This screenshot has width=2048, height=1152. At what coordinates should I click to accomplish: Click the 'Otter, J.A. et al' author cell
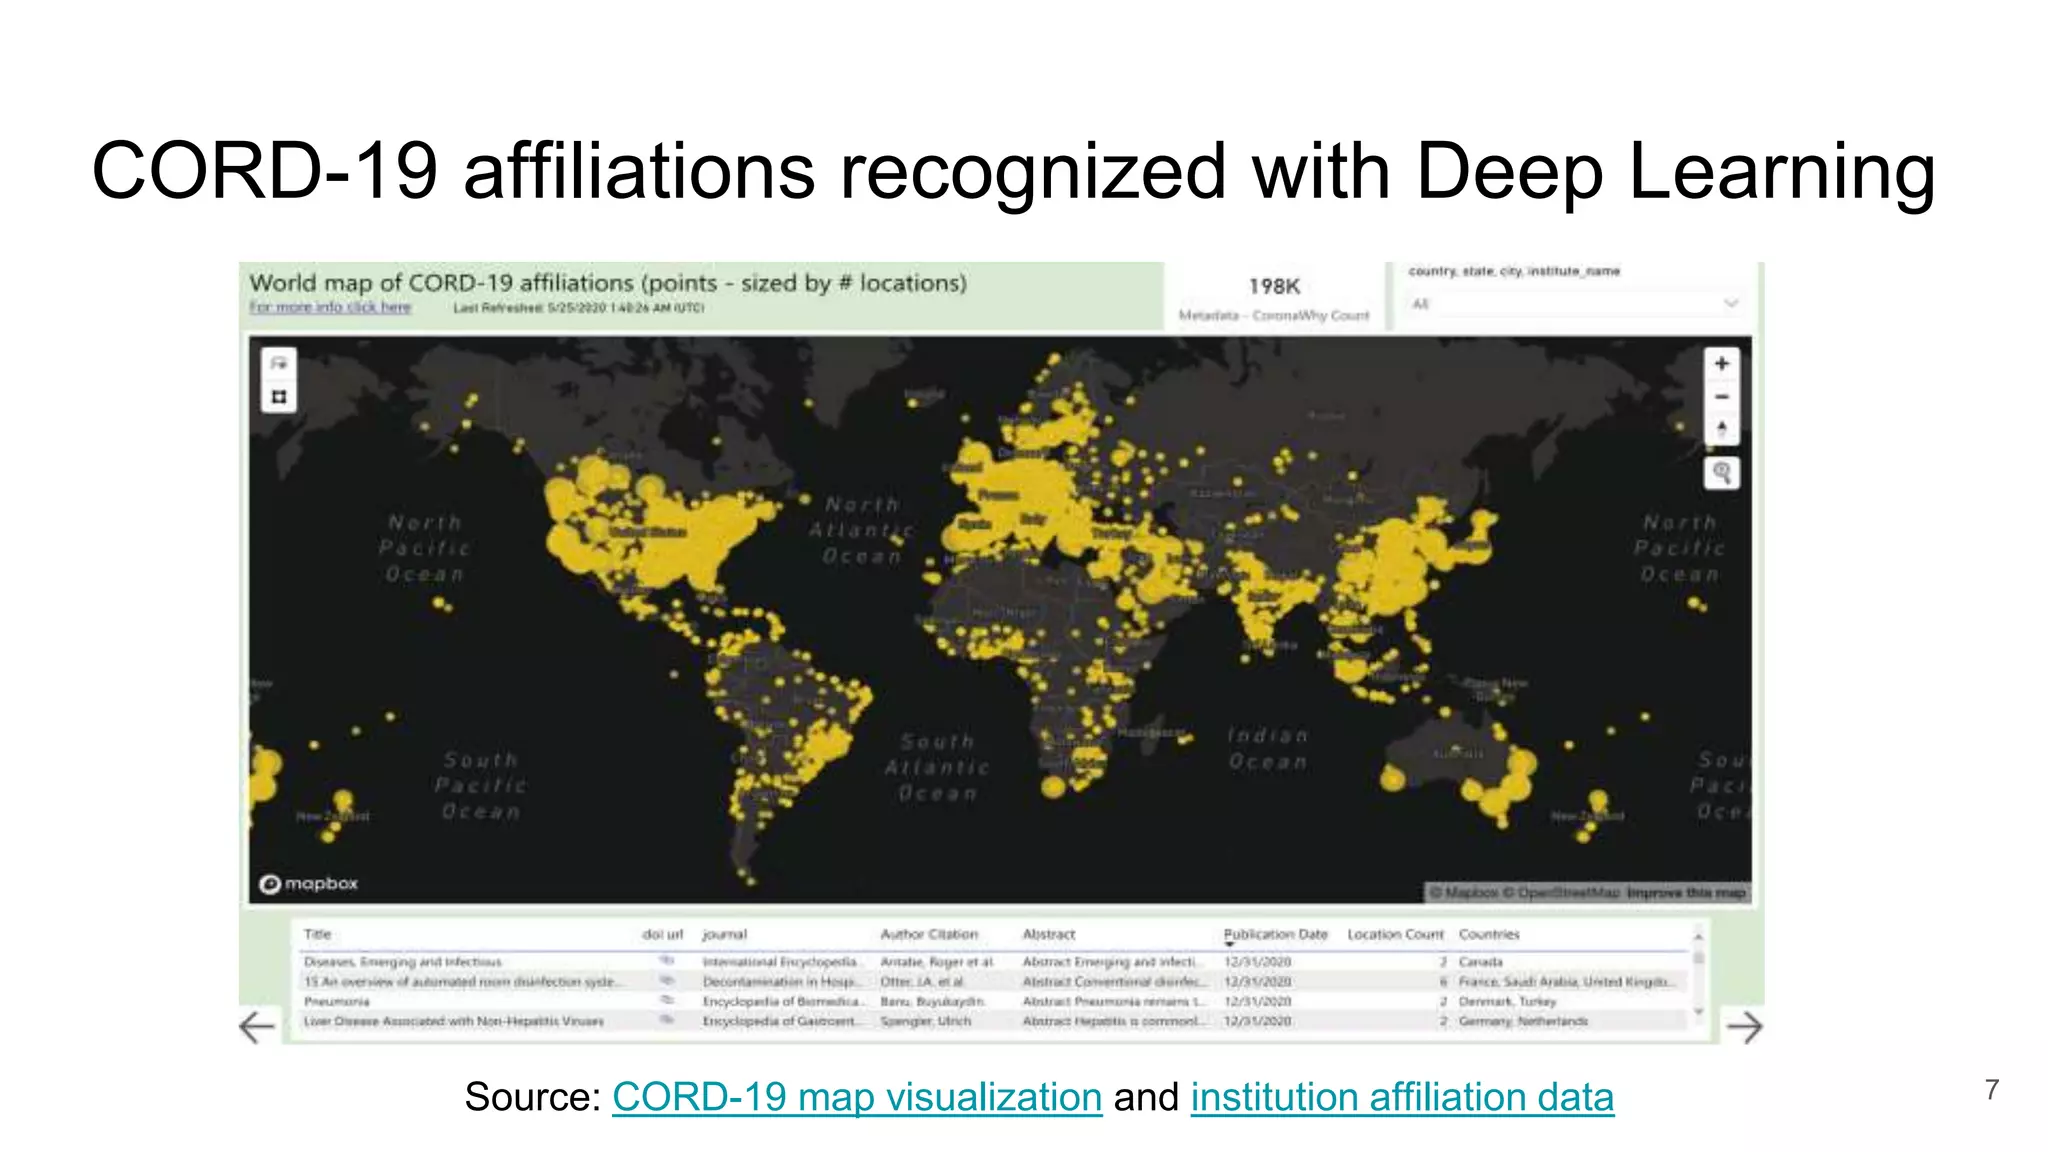click(x=922, y=981)
